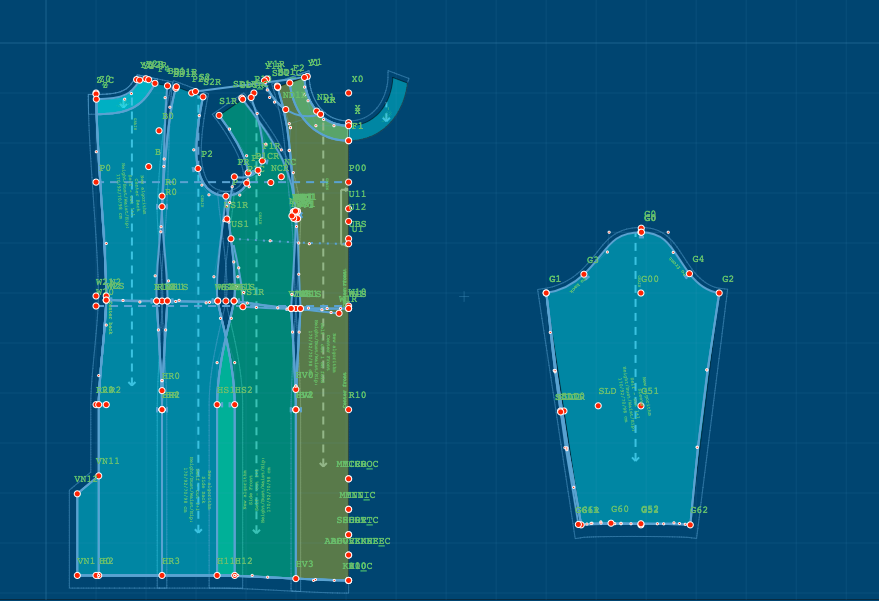879x601 pixels.
Task: Select point G1 on the sleeve
Action: (x=546, y=293)
